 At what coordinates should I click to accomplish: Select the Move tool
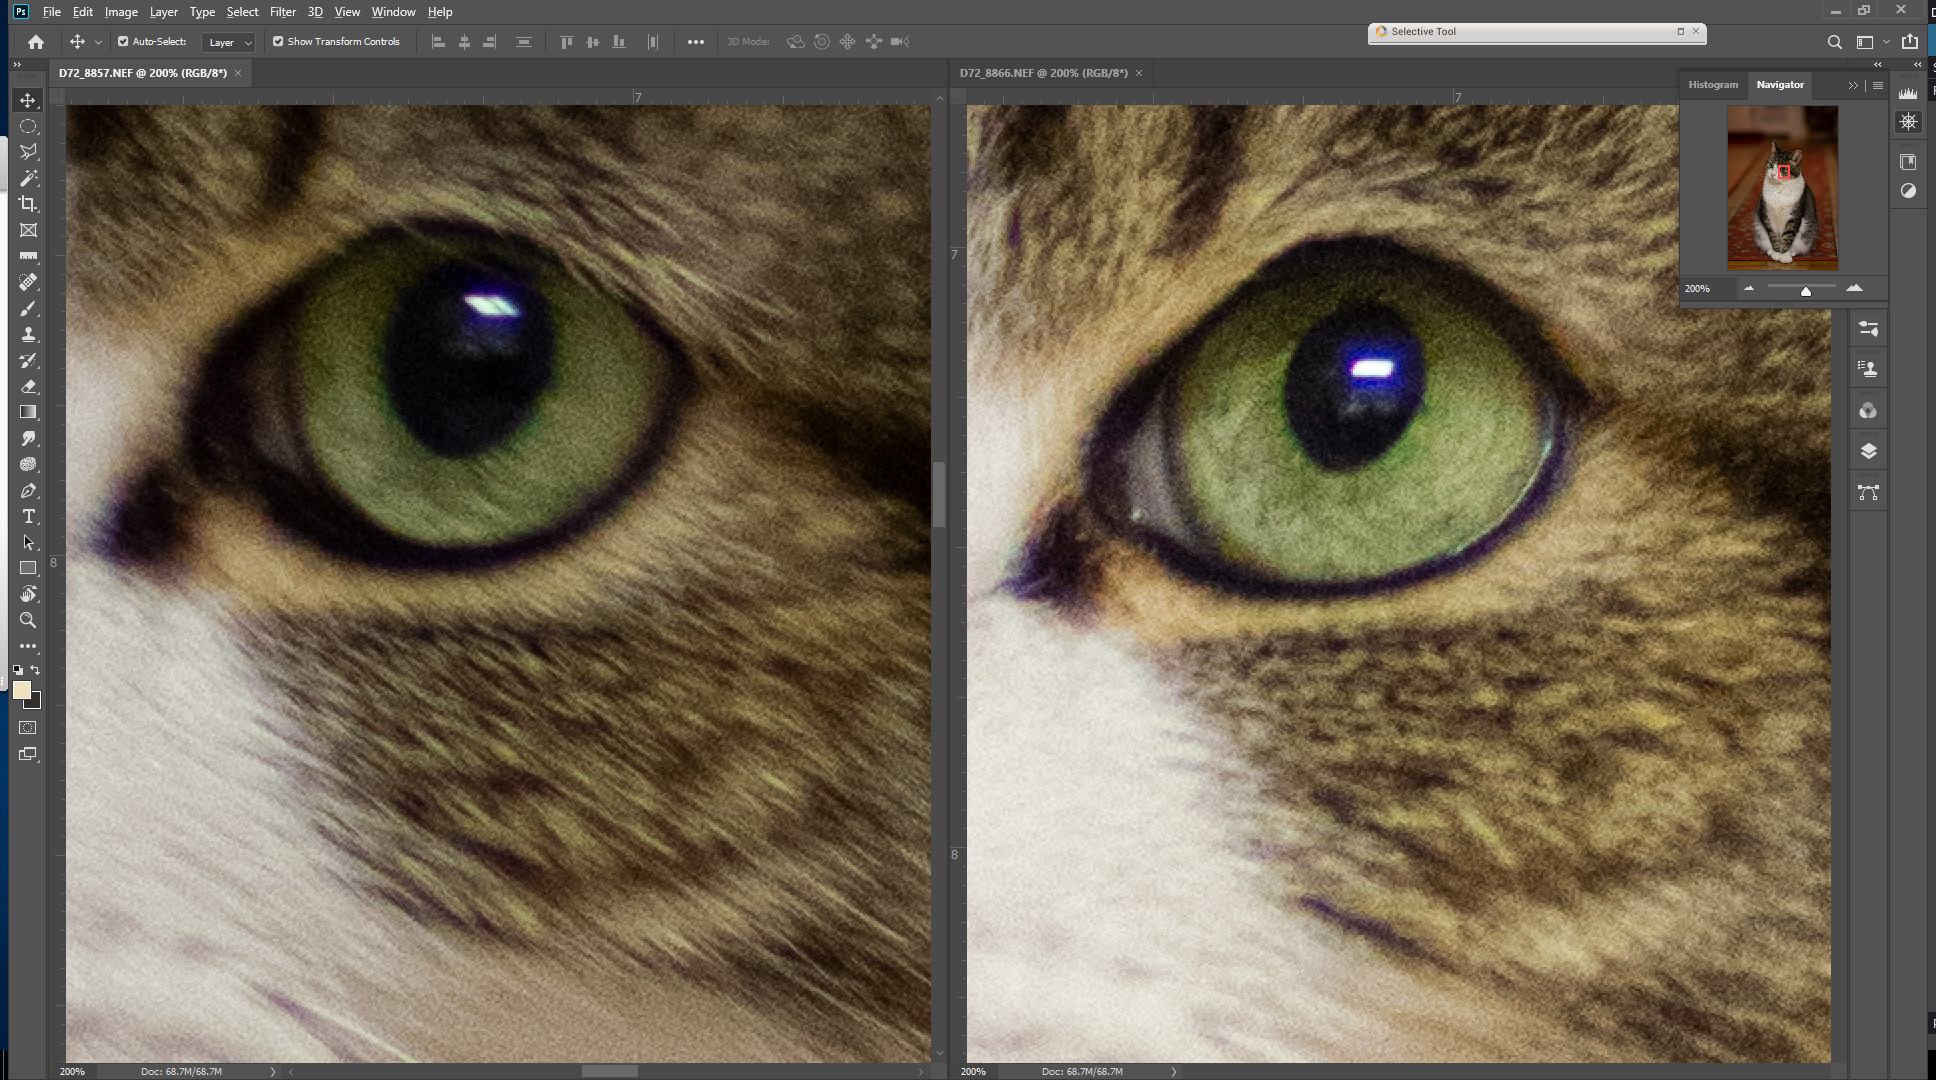point(28,100)
